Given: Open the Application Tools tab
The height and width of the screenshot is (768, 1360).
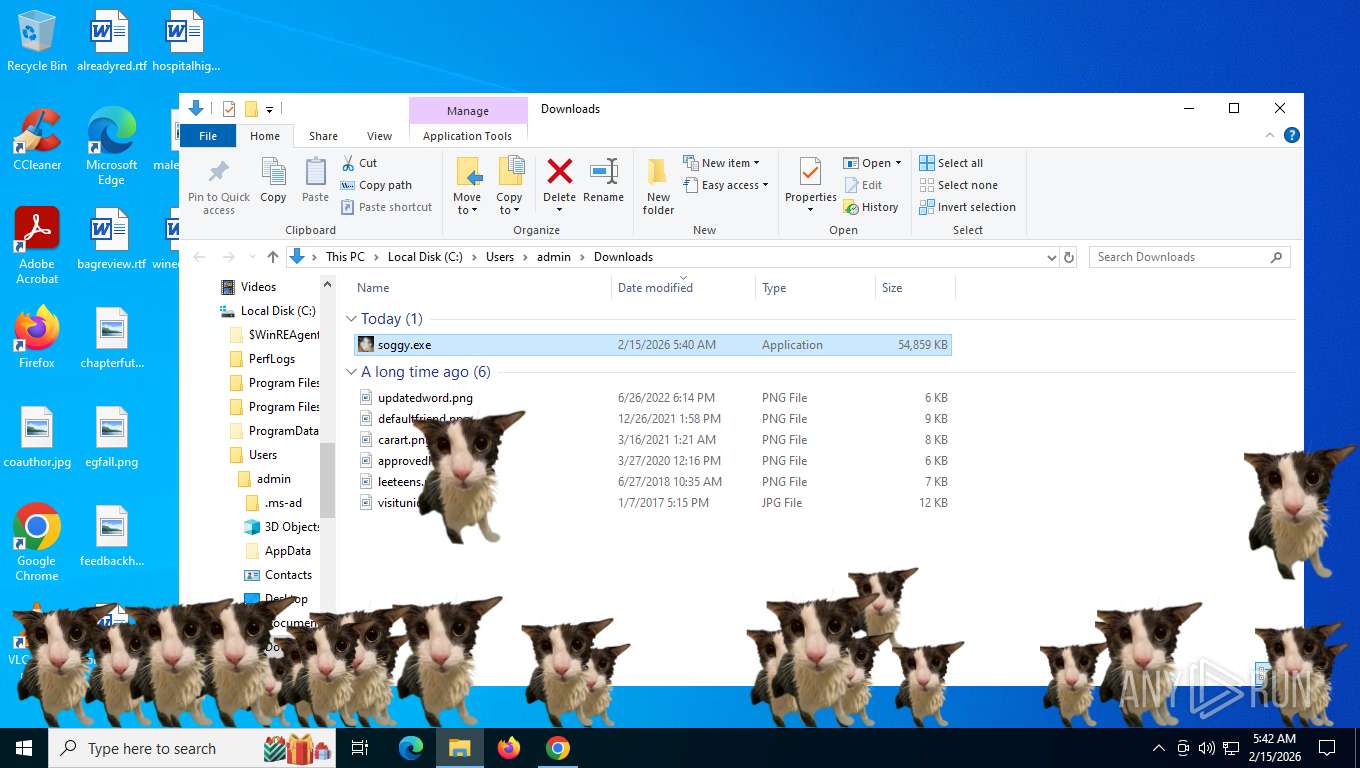Looking at the screenshot, I should coord(467,136).
